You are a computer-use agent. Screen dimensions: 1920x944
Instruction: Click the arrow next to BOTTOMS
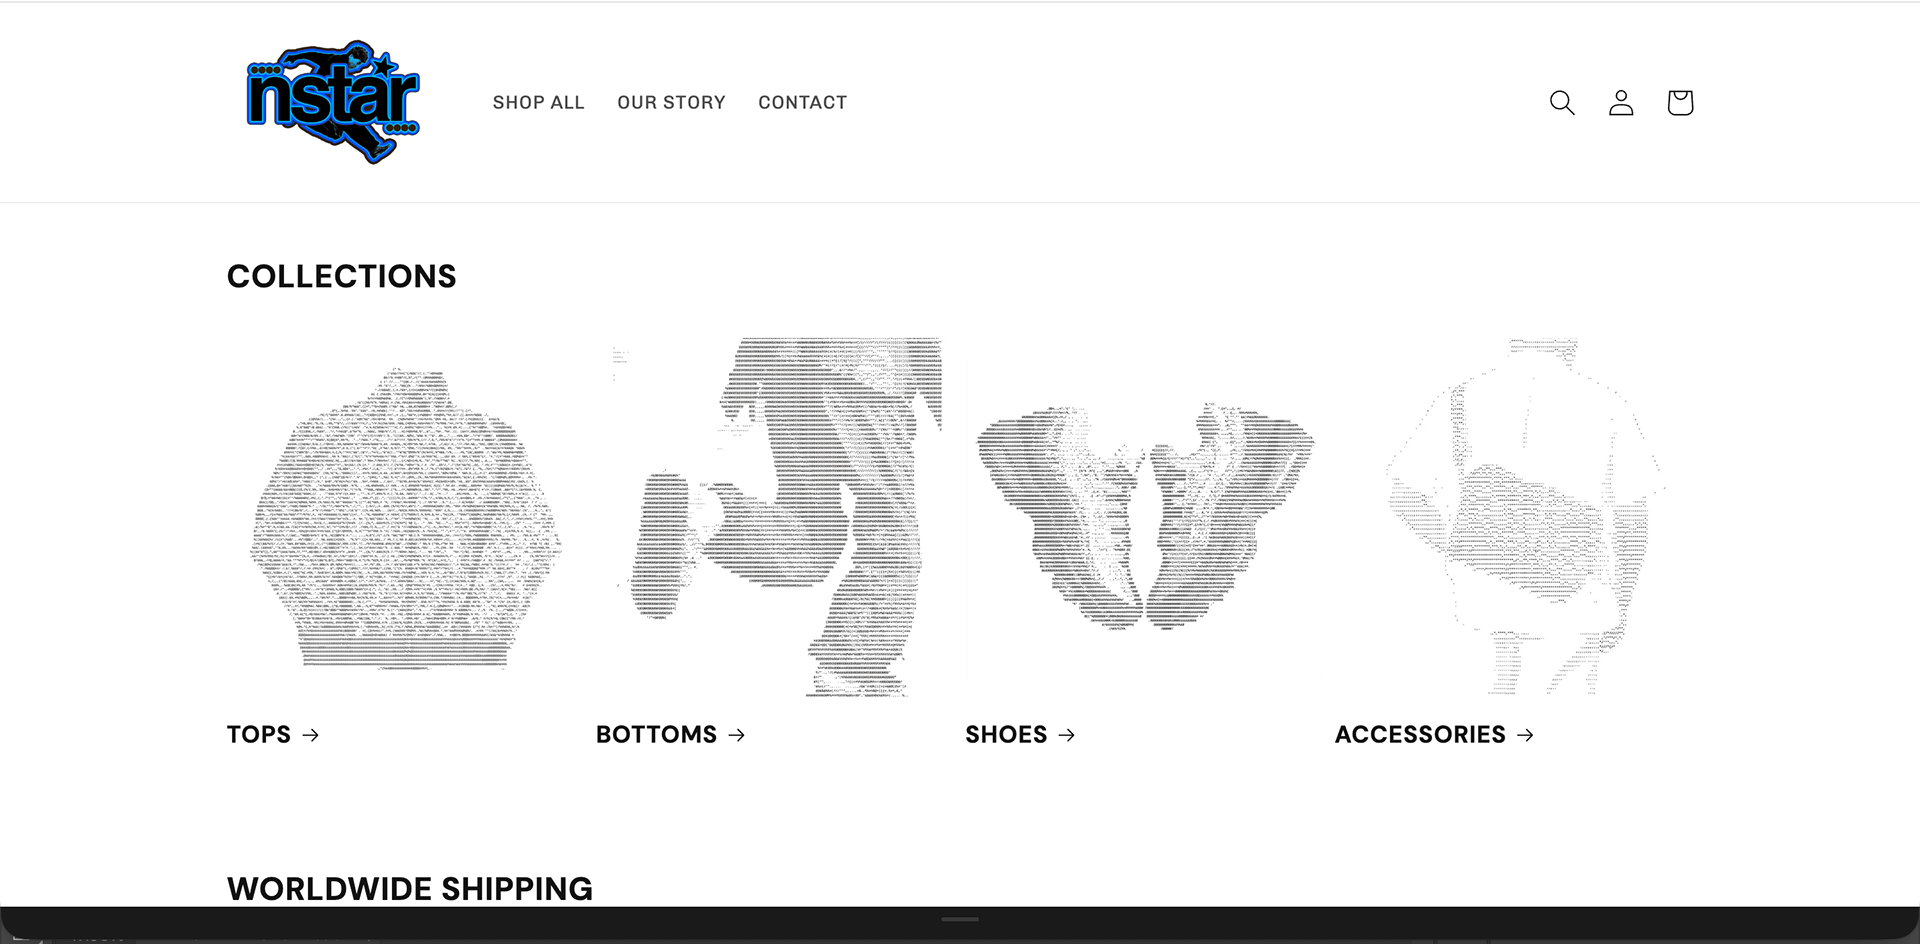pos(737,735)
